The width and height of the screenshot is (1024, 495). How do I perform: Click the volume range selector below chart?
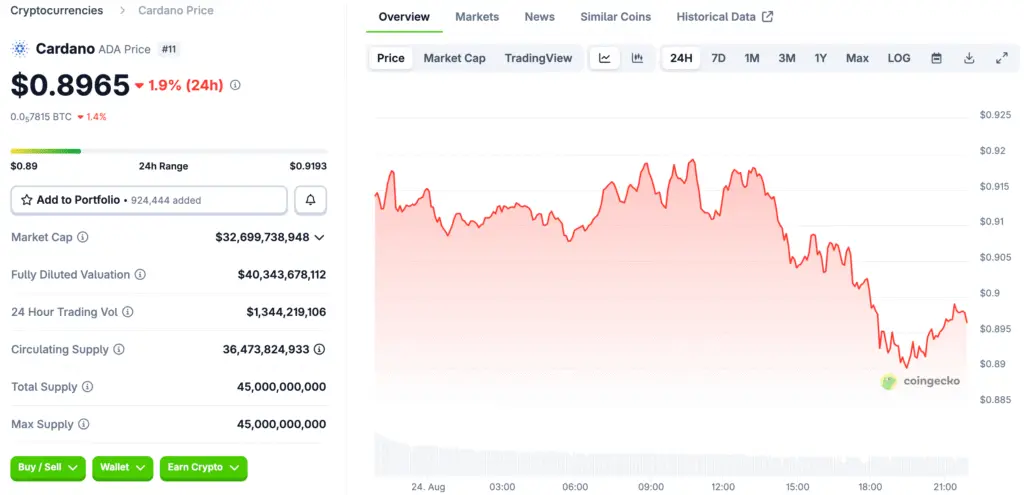coord(671,454)
